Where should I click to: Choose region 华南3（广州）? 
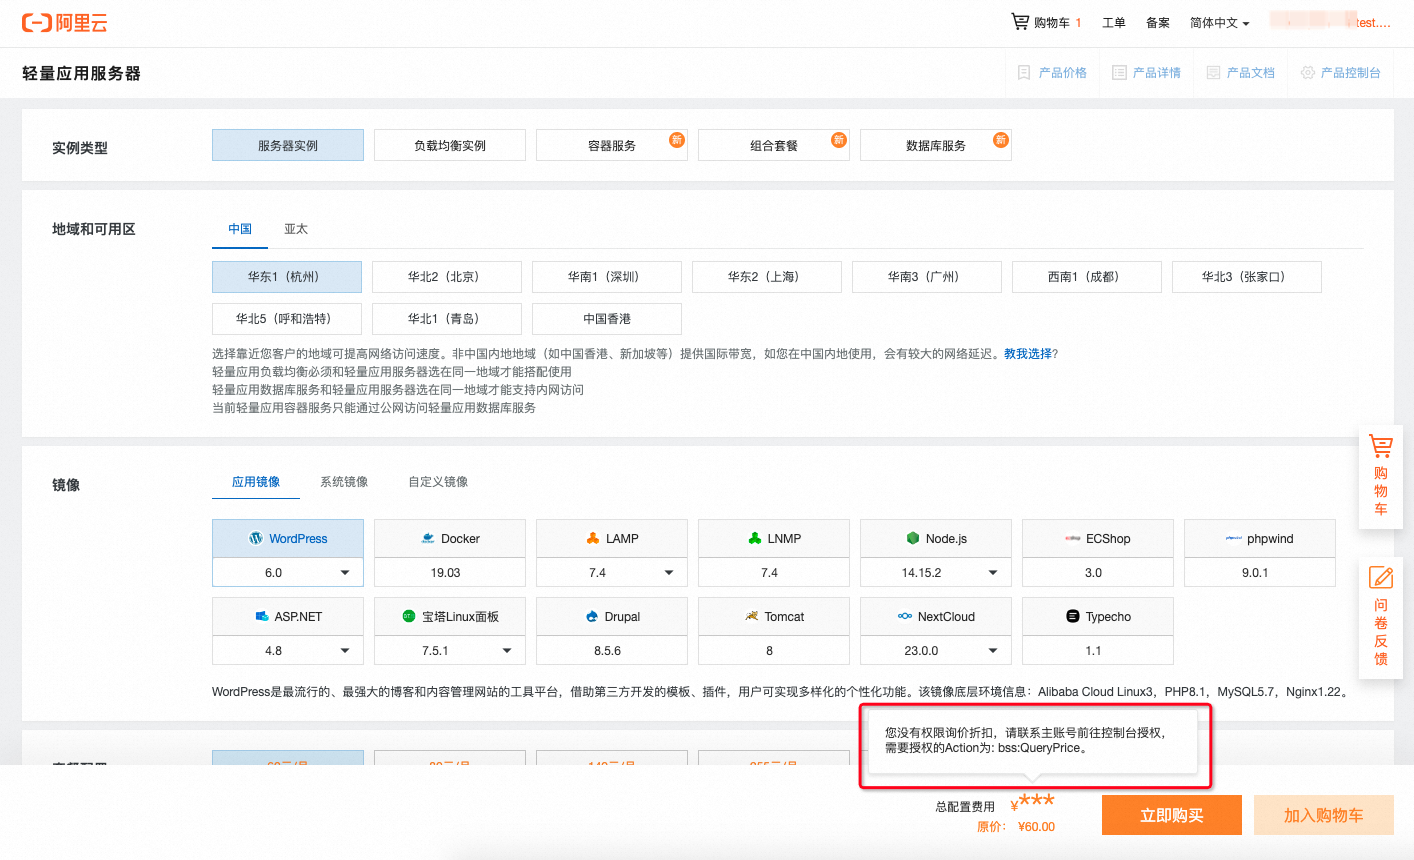[927, 277]
